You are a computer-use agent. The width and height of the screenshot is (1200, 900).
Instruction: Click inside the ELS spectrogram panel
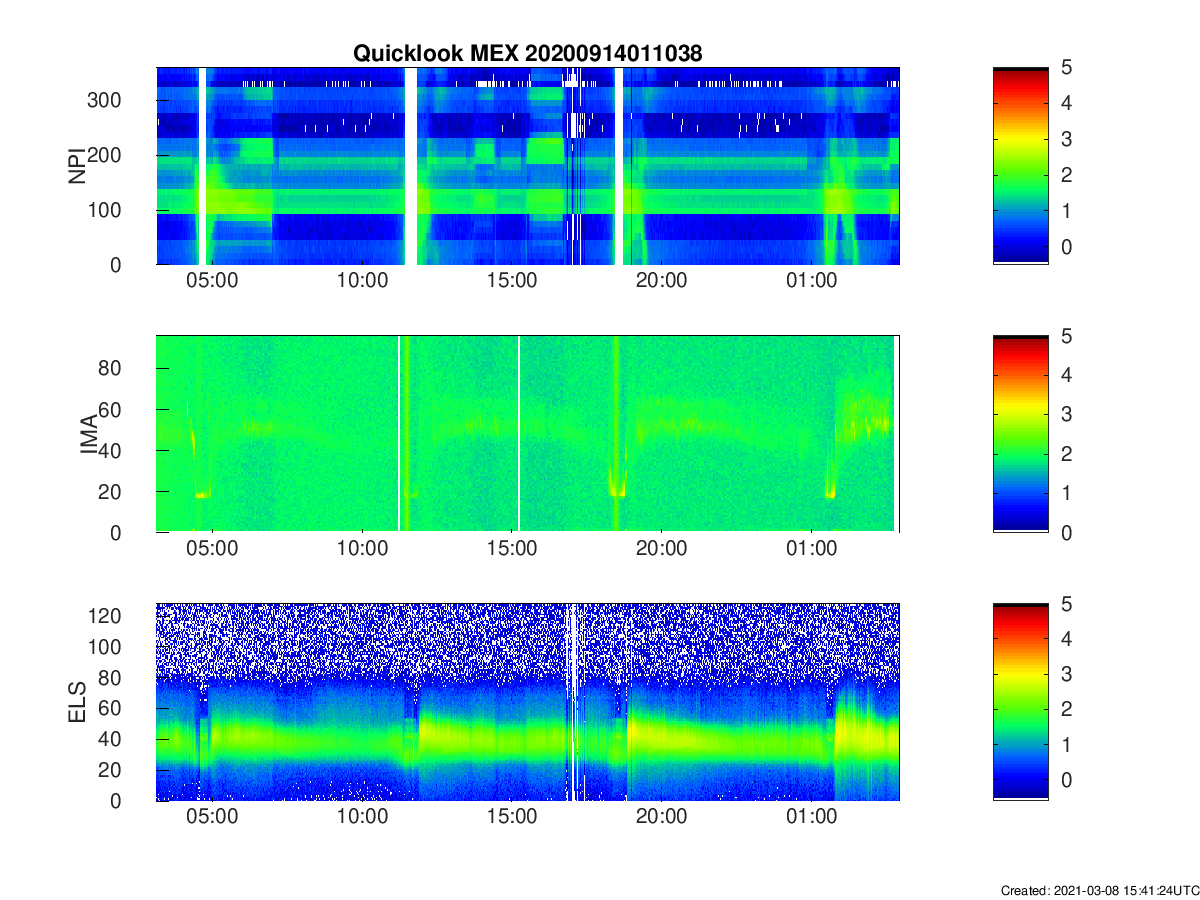528,702
